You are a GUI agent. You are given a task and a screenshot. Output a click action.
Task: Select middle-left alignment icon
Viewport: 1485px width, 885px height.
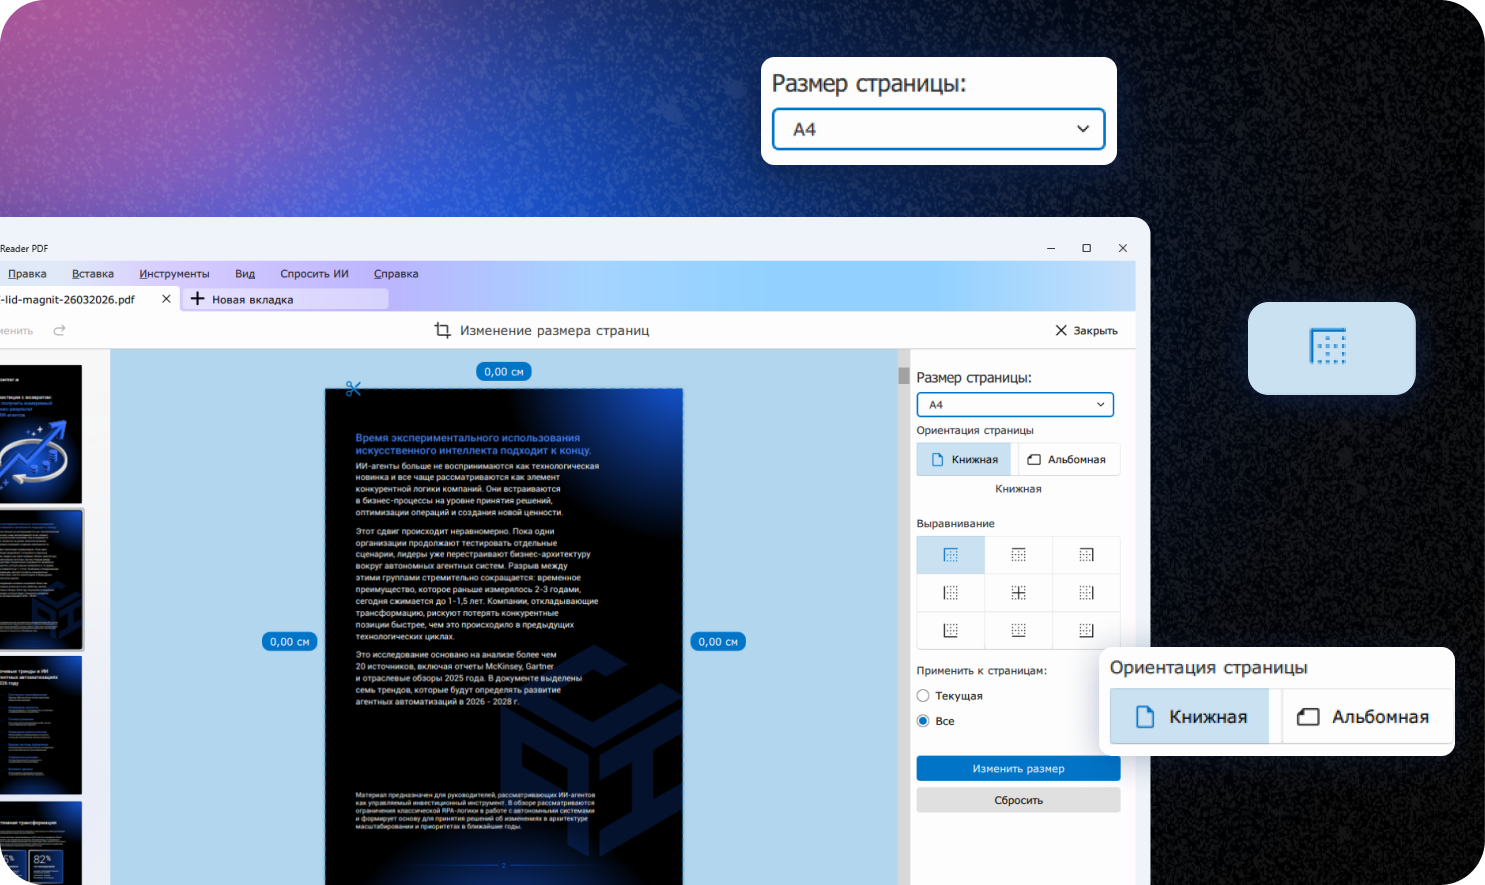tap(950, 593)
